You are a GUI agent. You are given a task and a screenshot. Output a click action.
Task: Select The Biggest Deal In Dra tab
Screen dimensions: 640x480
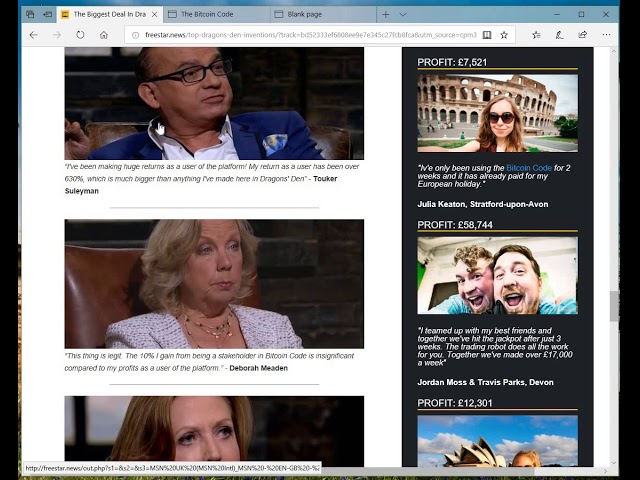(x=109, y=14)
